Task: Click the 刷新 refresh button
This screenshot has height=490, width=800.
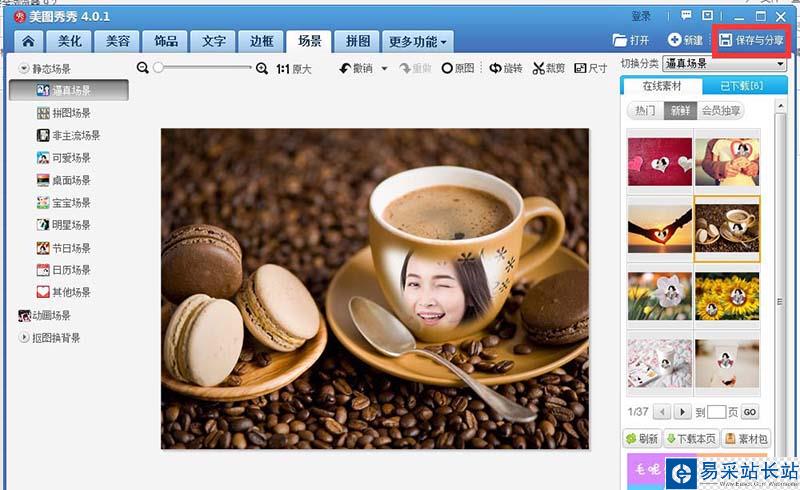Action: pos(642,438)
